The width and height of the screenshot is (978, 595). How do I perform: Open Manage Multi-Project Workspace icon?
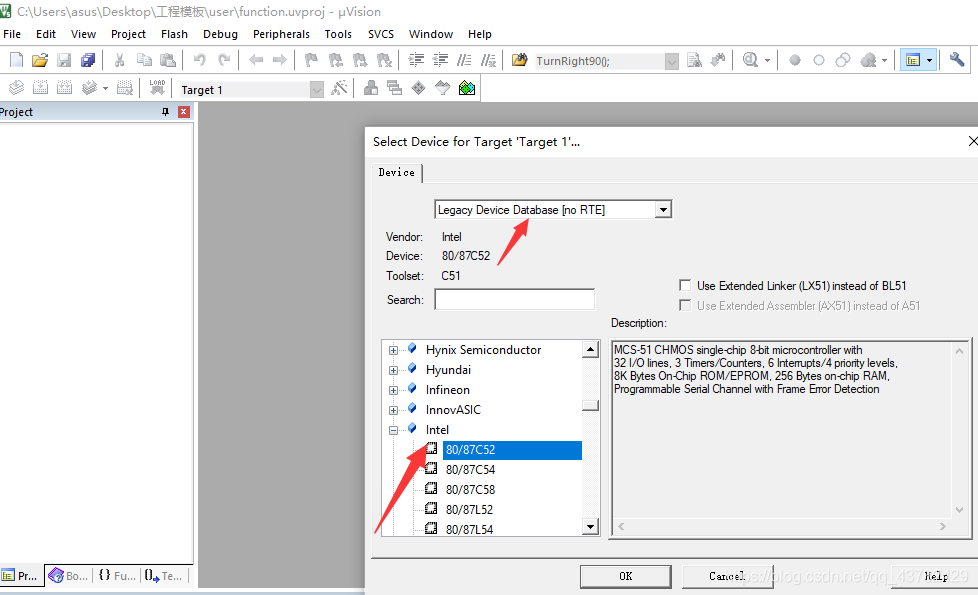[394, 88]
